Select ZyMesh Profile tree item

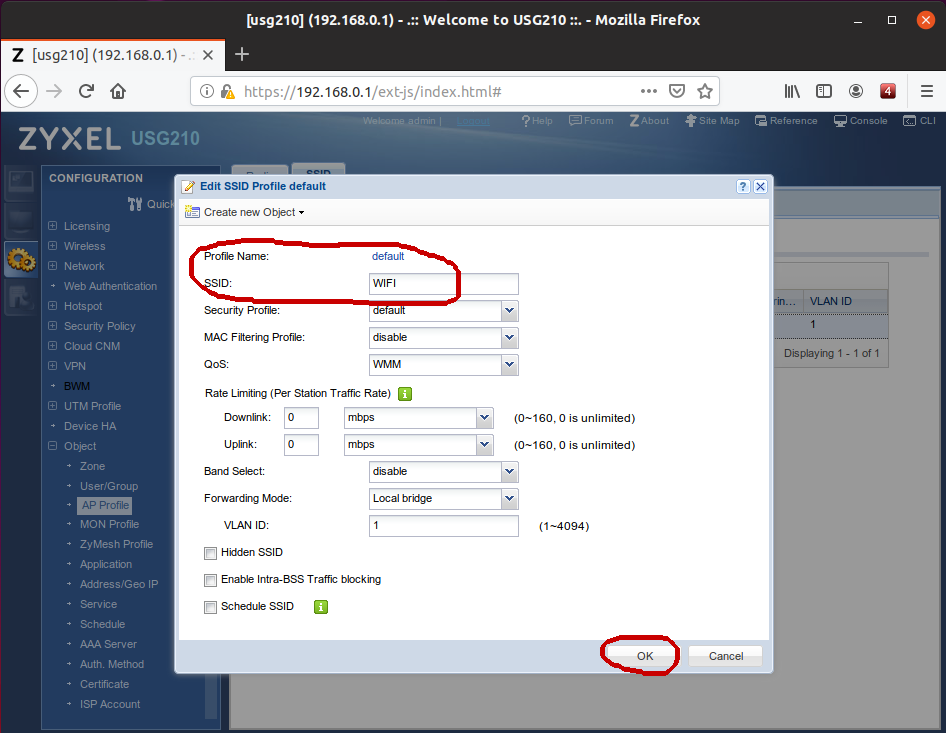tap(116, 544)
